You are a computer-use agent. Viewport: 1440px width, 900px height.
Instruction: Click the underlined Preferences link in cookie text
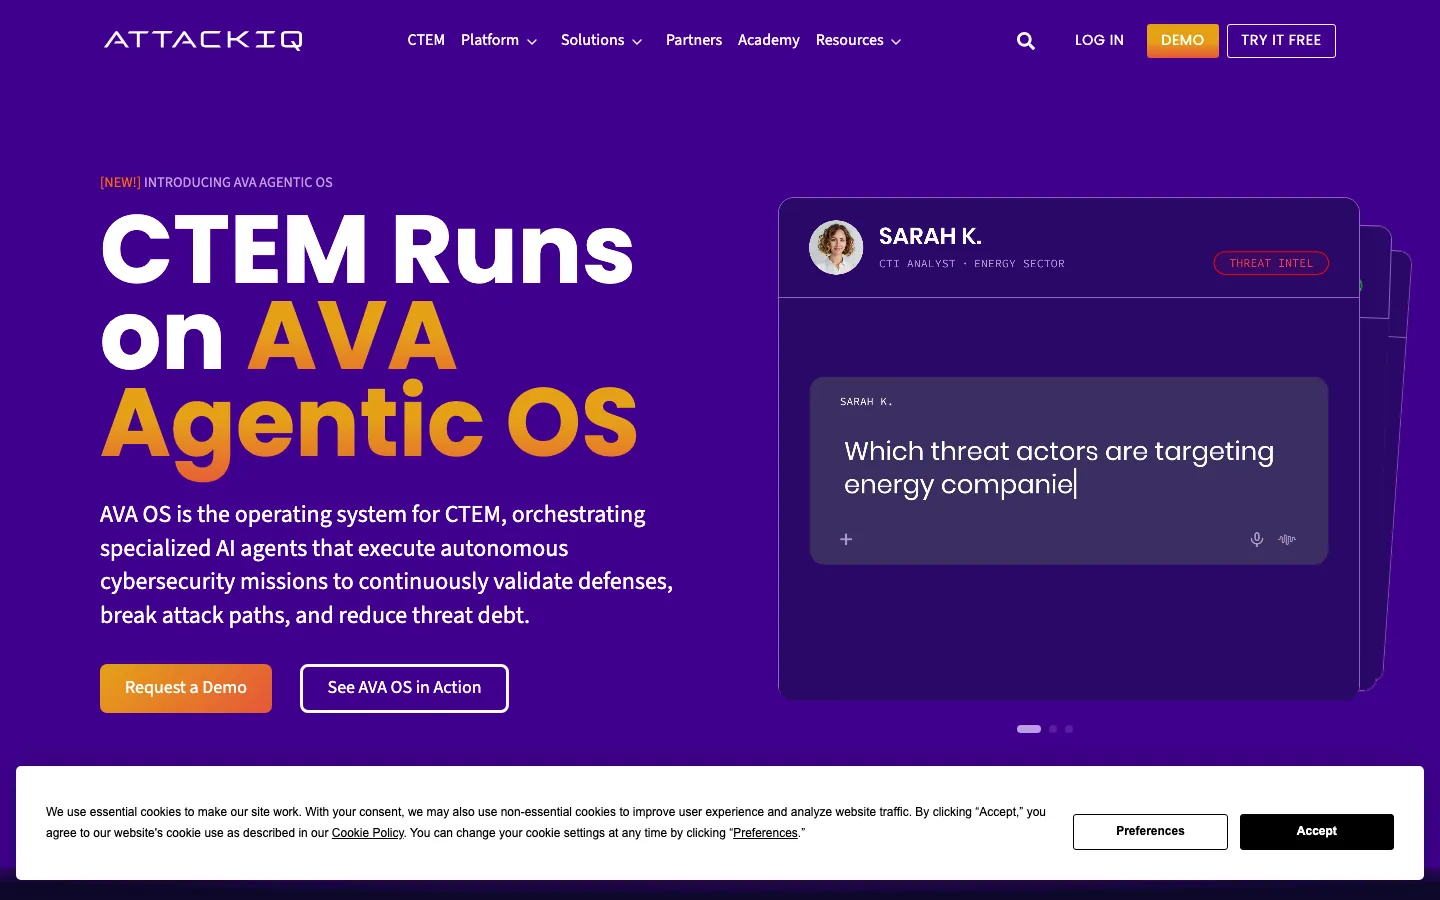pos(765,833)
